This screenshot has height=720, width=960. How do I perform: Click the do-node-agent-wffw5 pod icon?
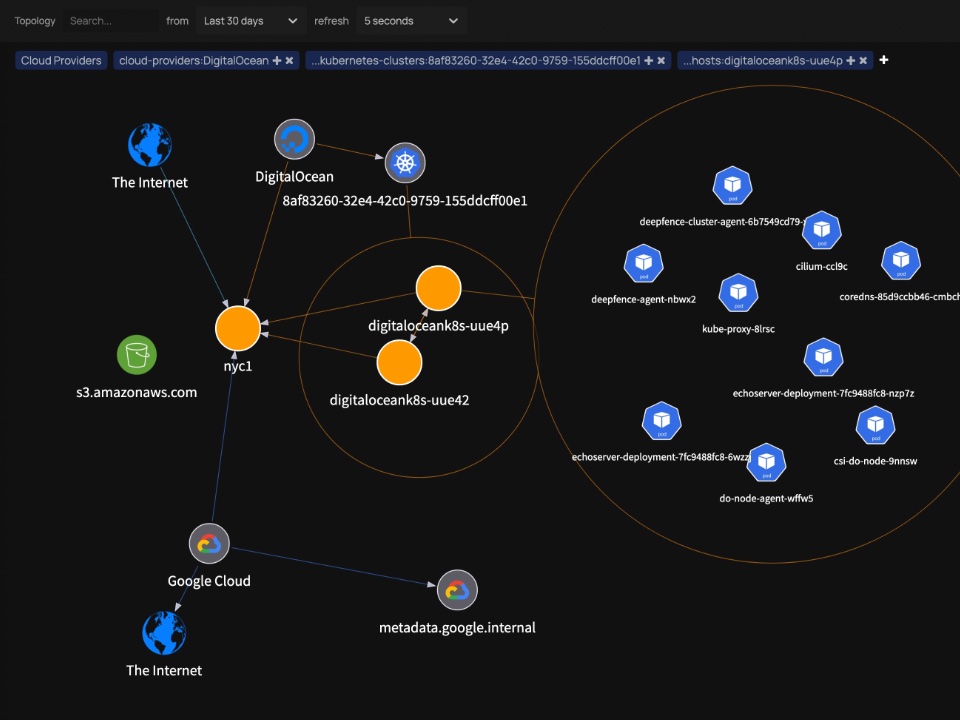(x=767, y=463)
